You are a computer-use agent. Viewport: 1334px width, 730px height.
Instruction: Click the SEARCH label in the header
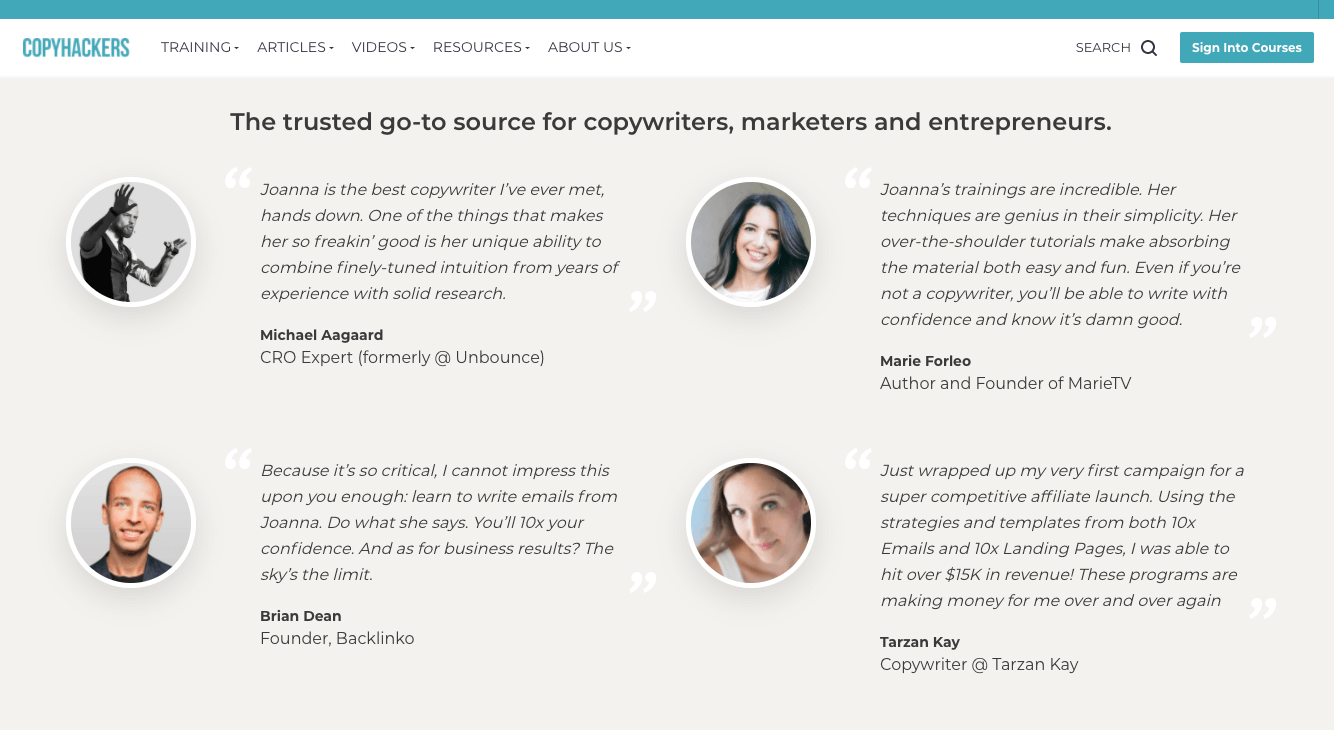(1103, 47)
